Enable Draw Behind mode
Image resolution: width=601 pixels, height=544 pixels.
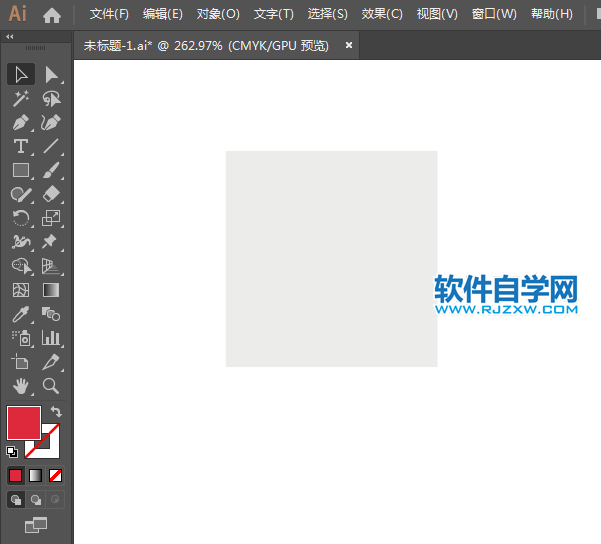point(36,500)
